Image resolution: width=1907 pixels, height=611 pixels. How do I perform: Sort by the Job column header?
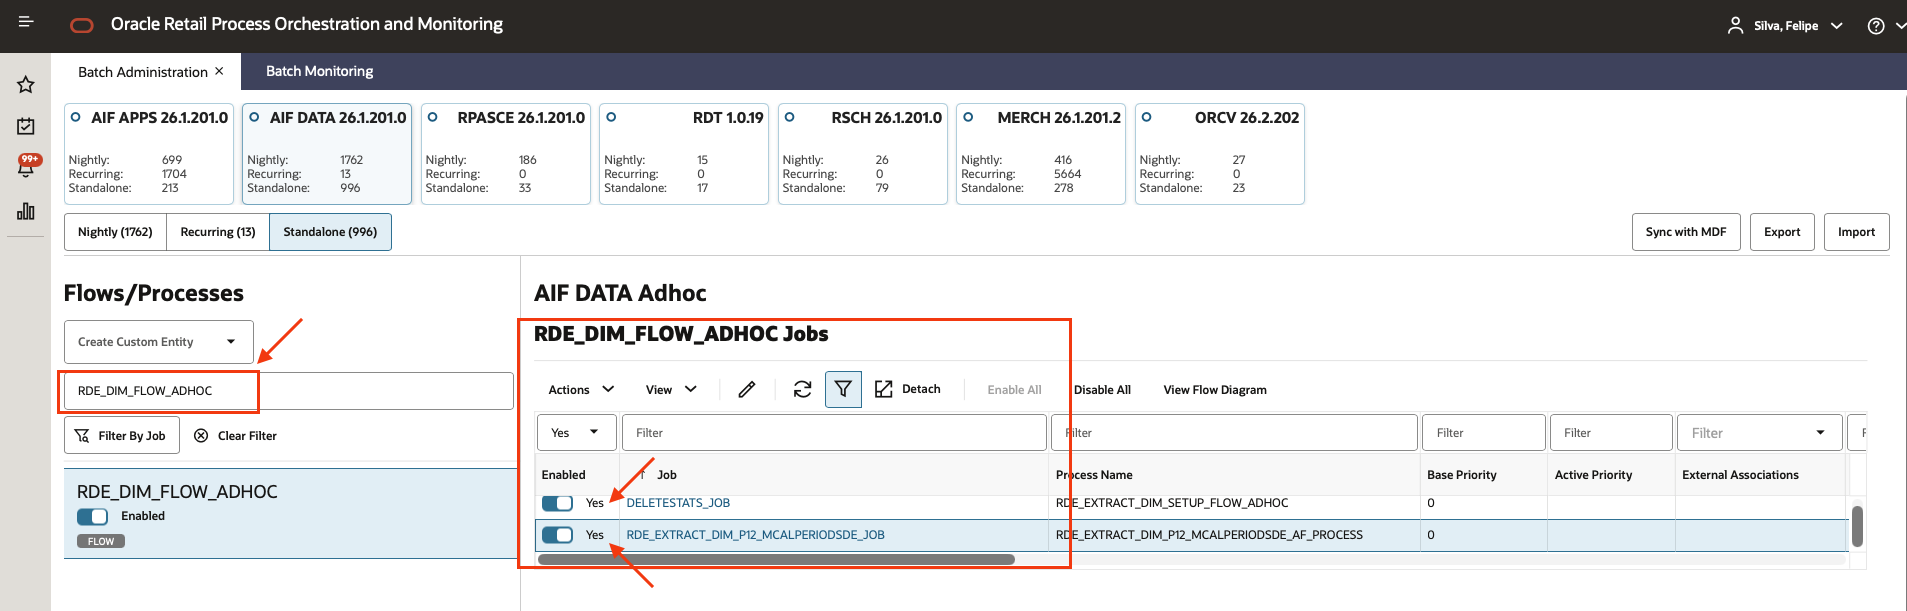point(667,475)
